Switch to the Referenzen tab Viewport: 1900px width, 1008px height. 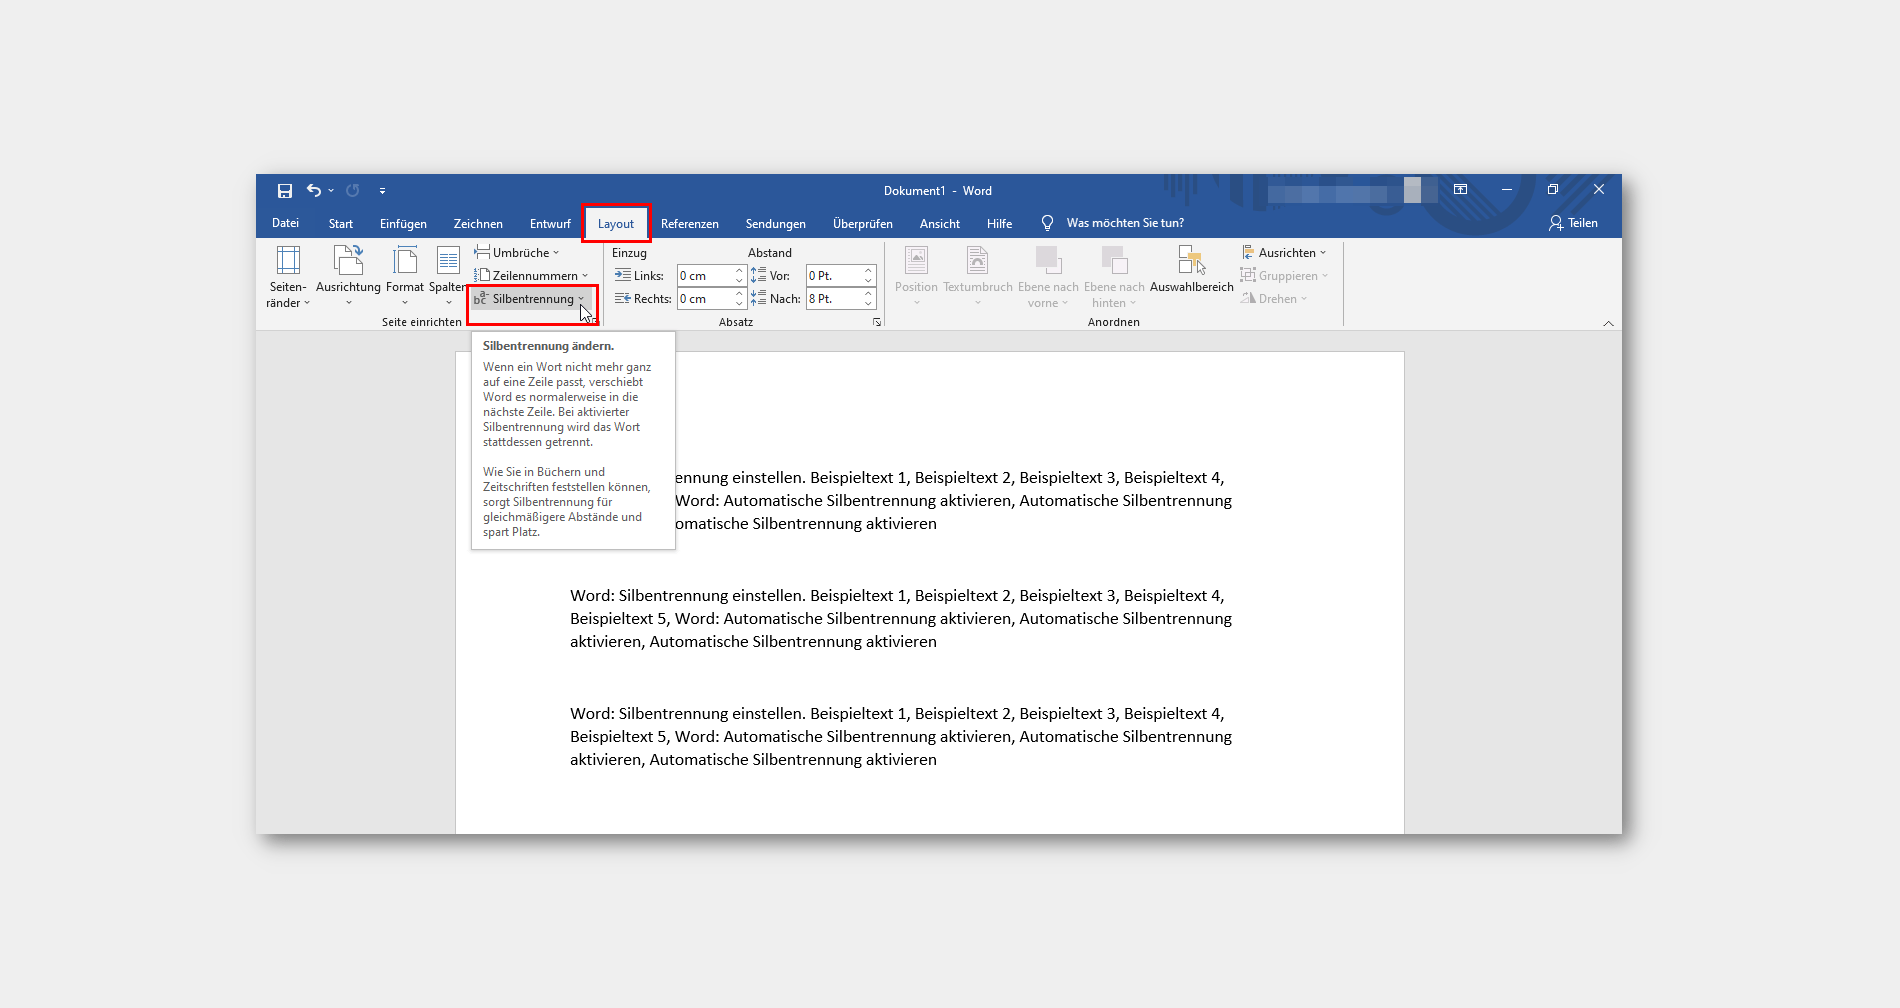690,224
